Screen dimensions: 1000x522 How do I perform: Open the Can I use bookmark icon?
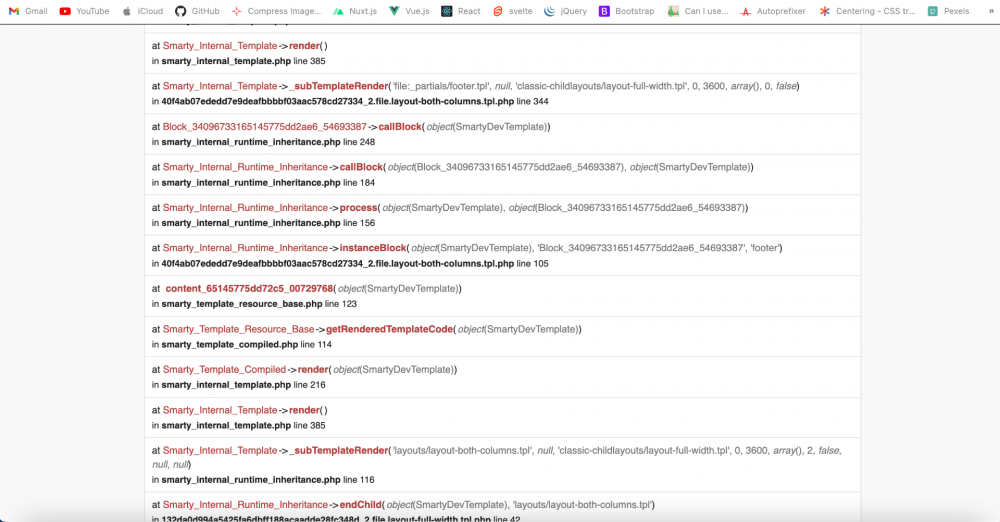pos(673,11)
